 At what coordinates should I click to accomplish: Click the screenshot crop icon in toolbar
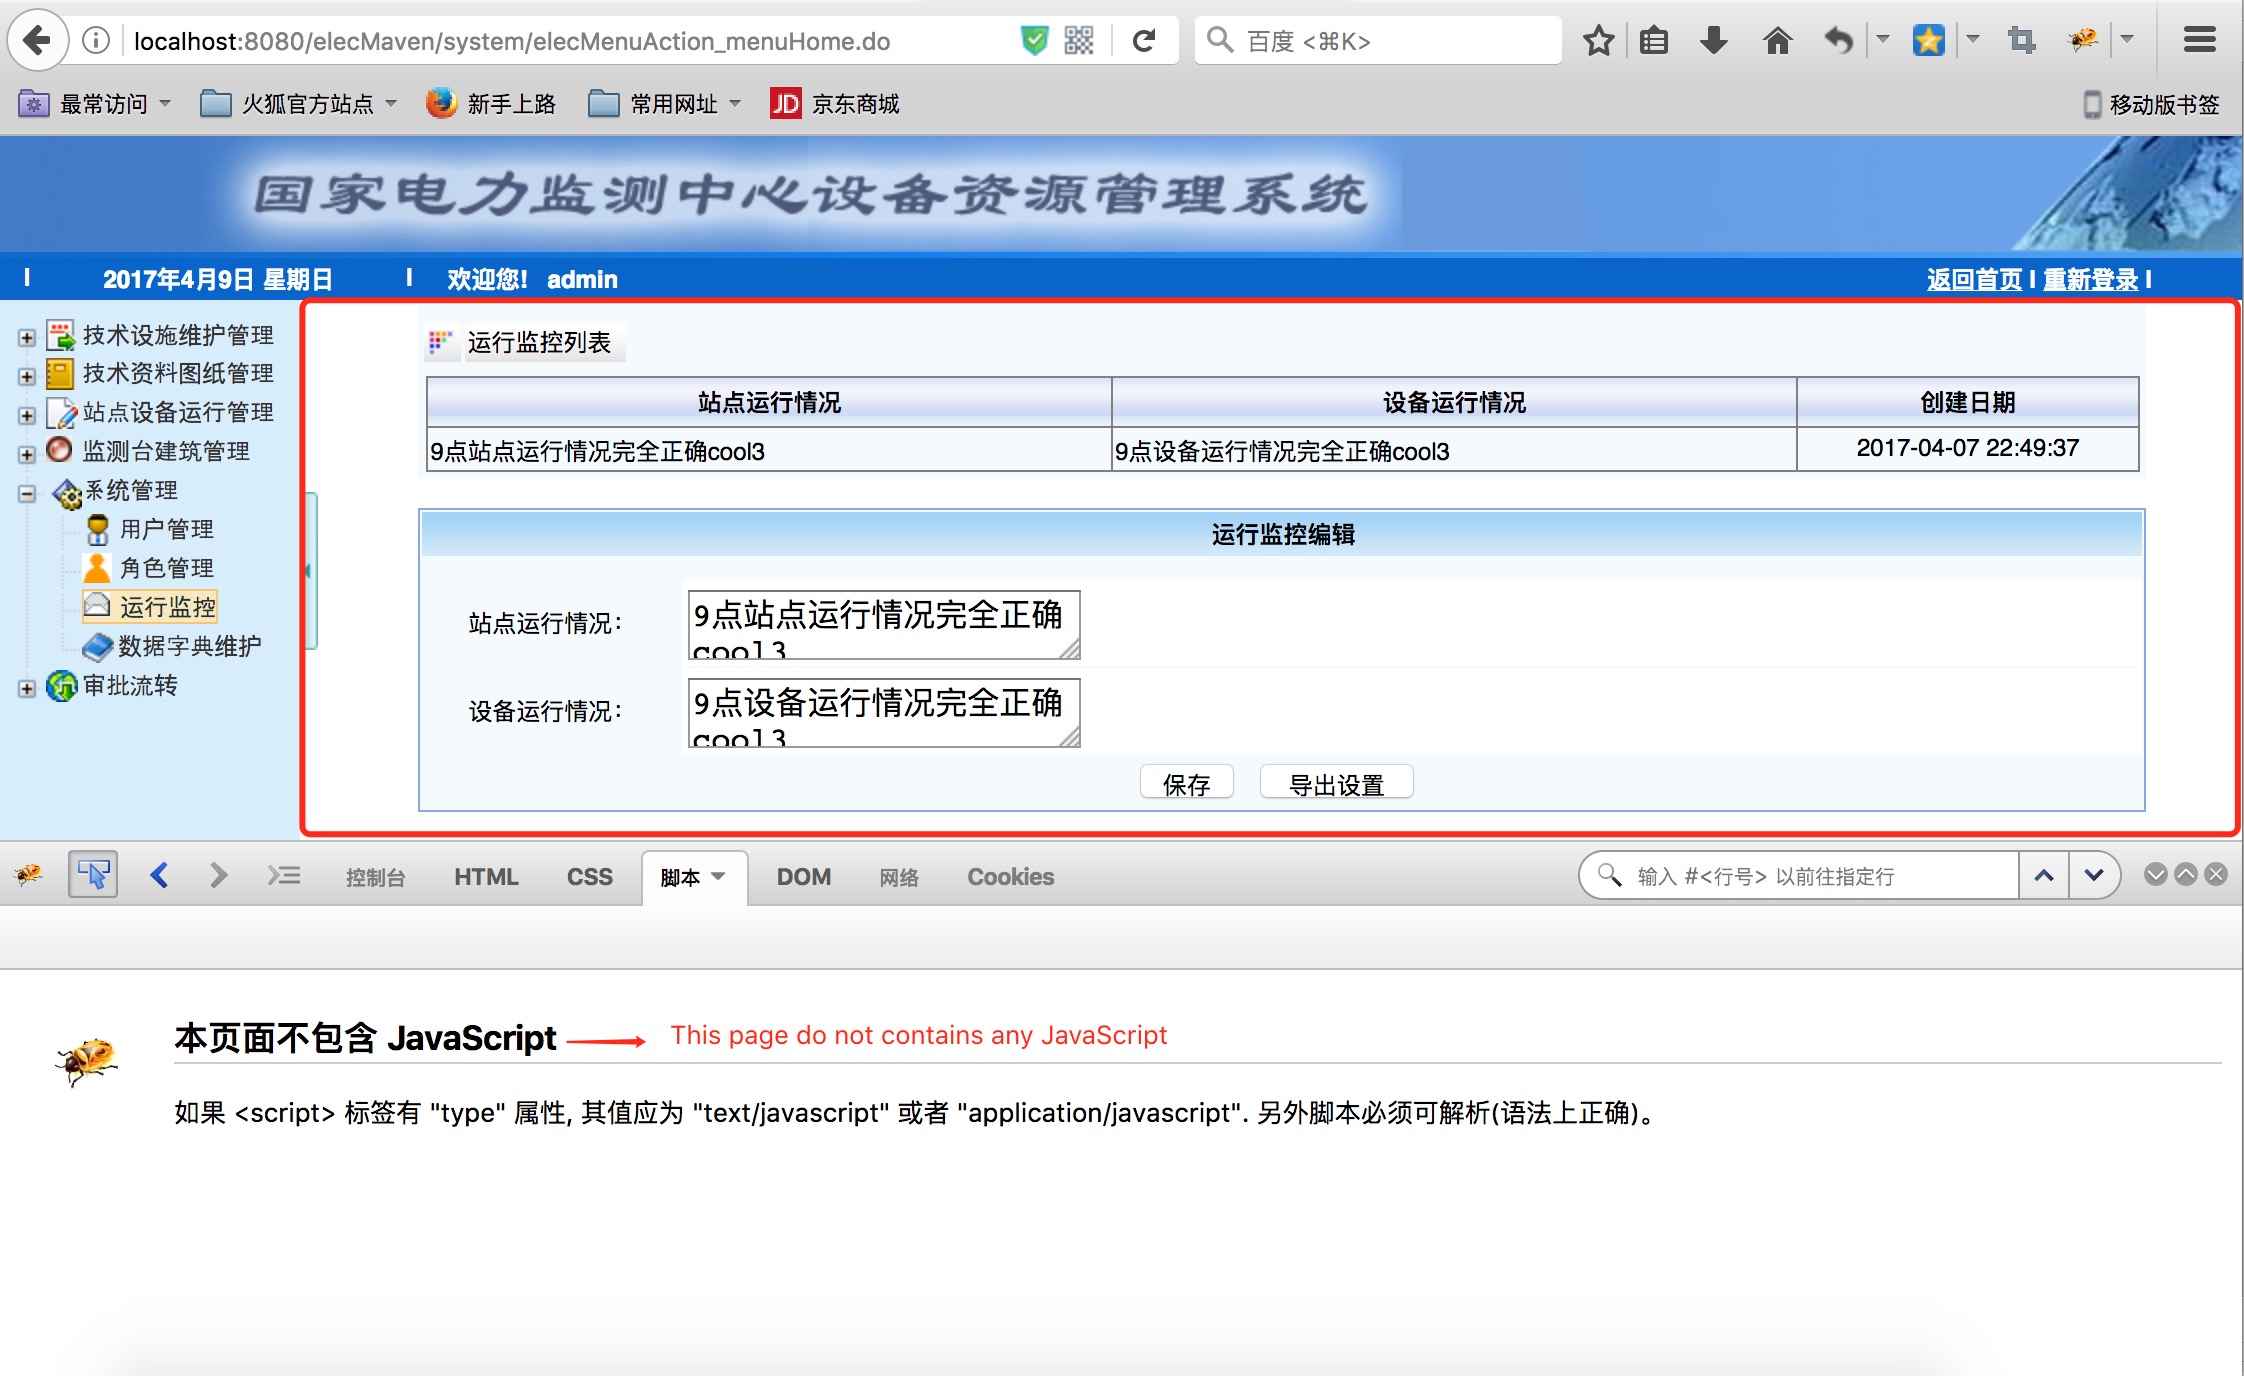2021,41
